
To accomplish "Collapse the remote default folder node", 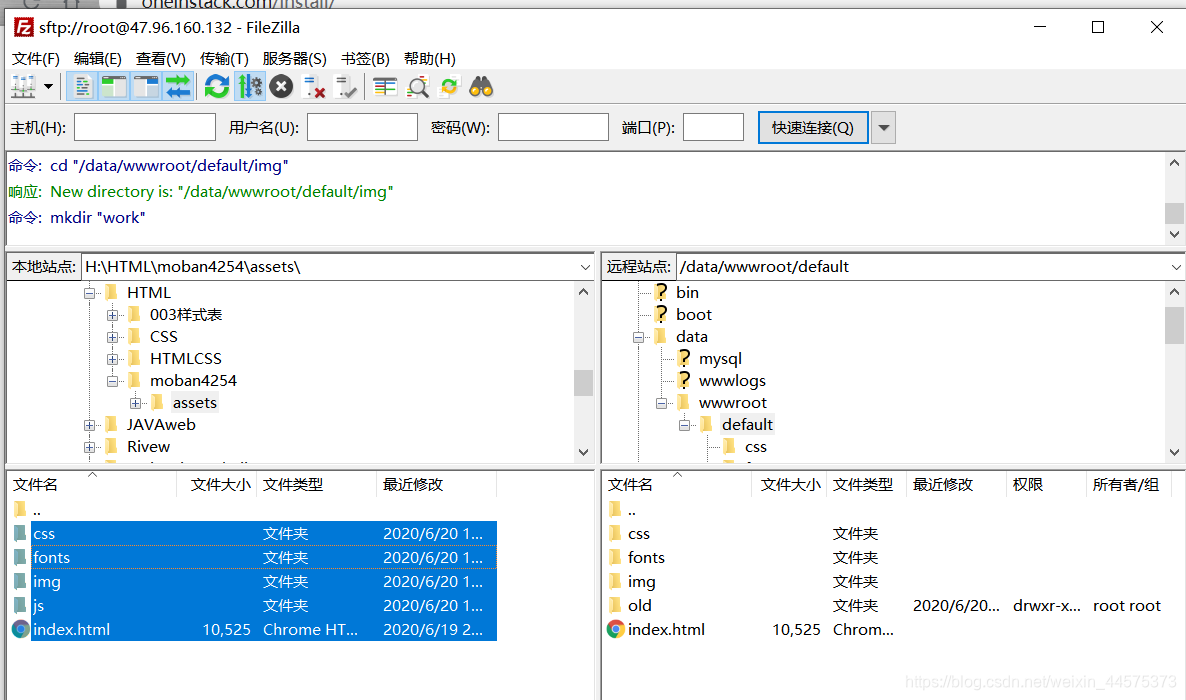I will pos(684,425).
